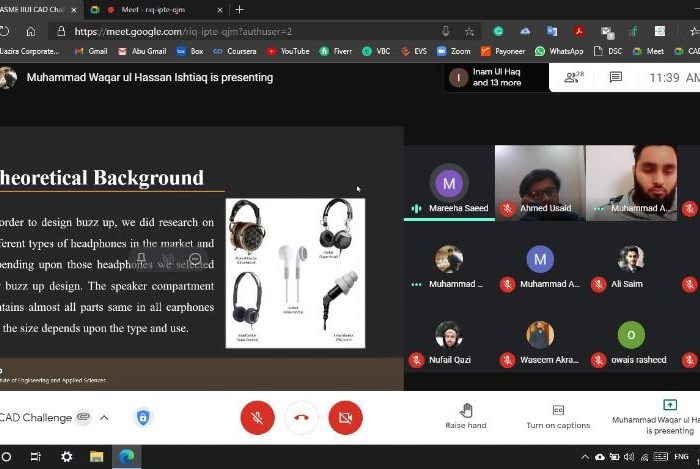Open volume control in system tray
This screenshot has height=469, width=700.
pyautogui.click(x=629, y=457)
